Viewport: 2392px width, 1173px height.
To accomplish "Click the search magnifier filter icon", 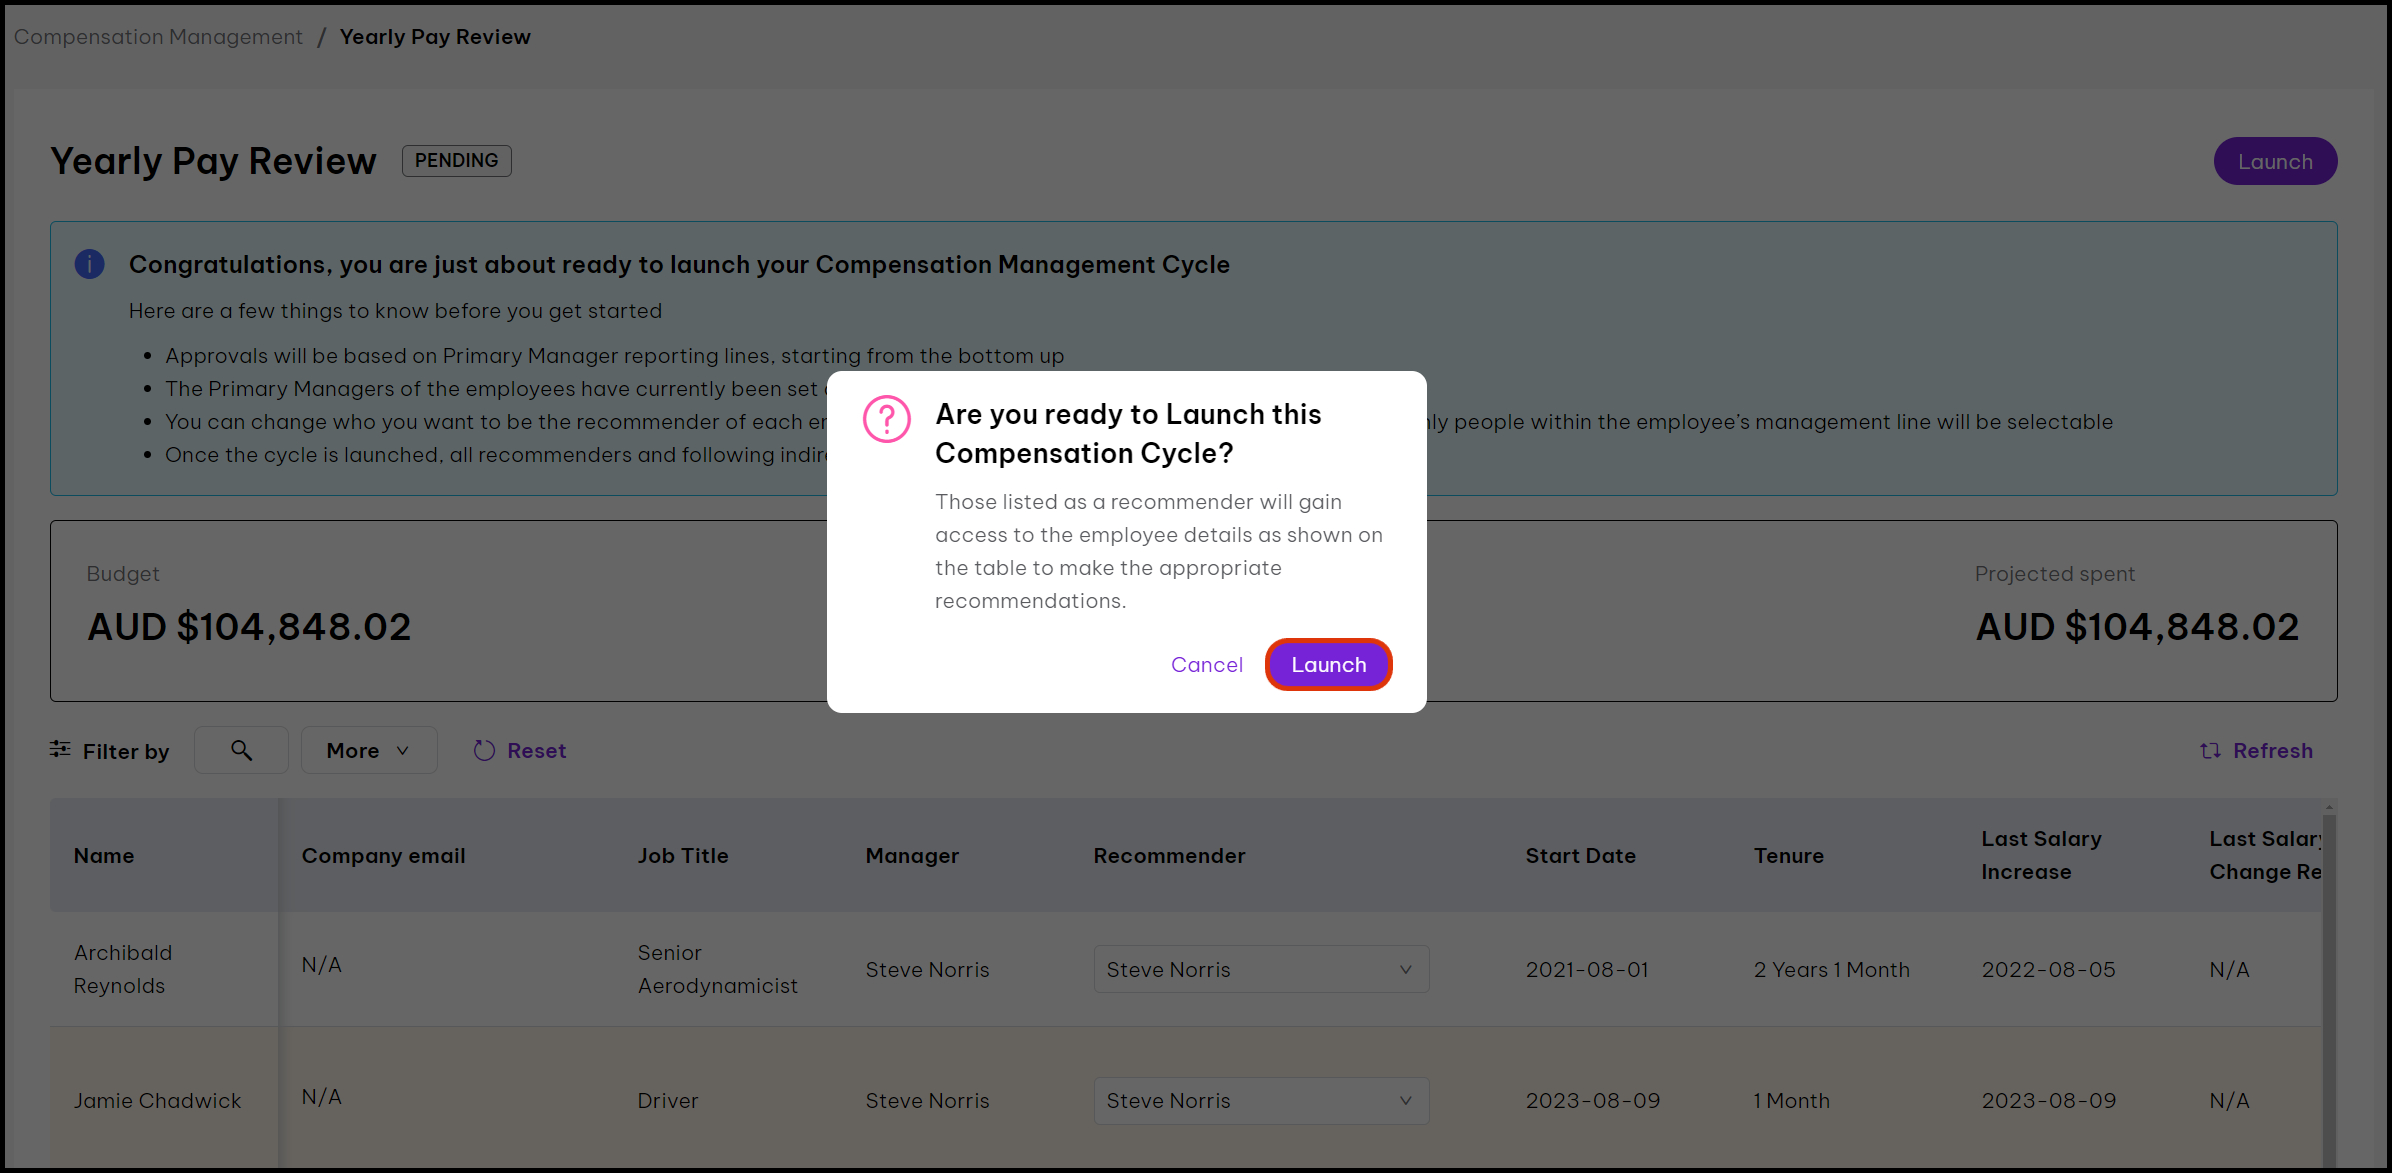I will 241,750.
